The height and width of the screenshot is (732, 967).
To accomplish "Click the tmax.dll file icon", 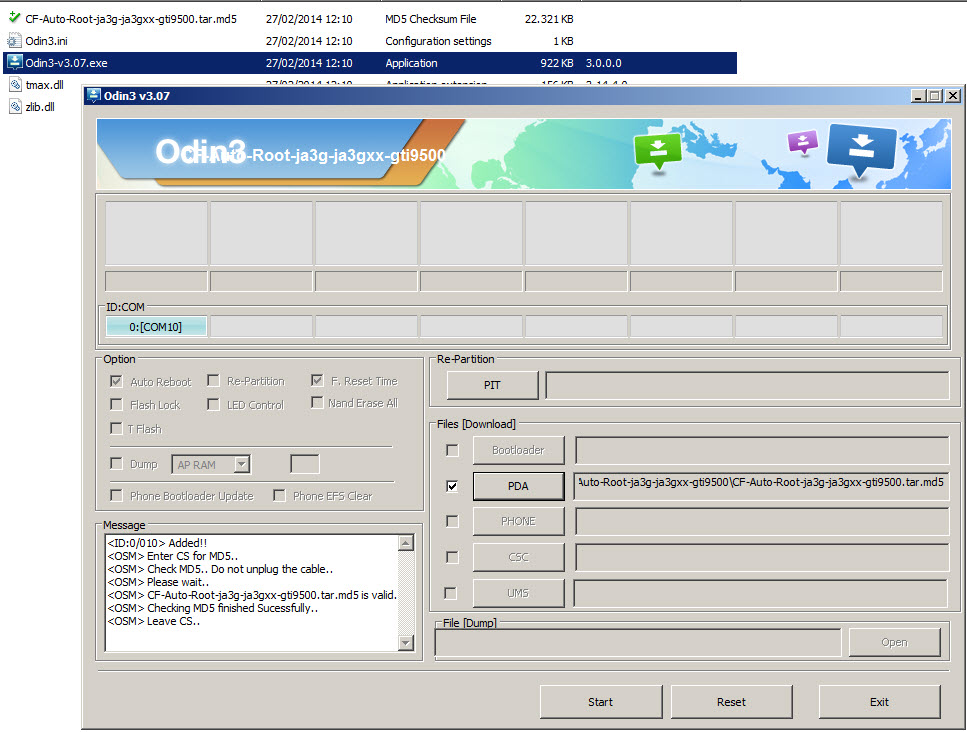I will pos(14,85).
